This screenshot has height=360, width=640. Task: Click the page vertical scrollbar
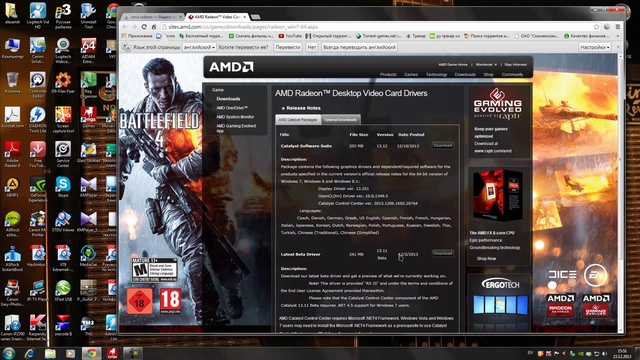coord(621,192)
